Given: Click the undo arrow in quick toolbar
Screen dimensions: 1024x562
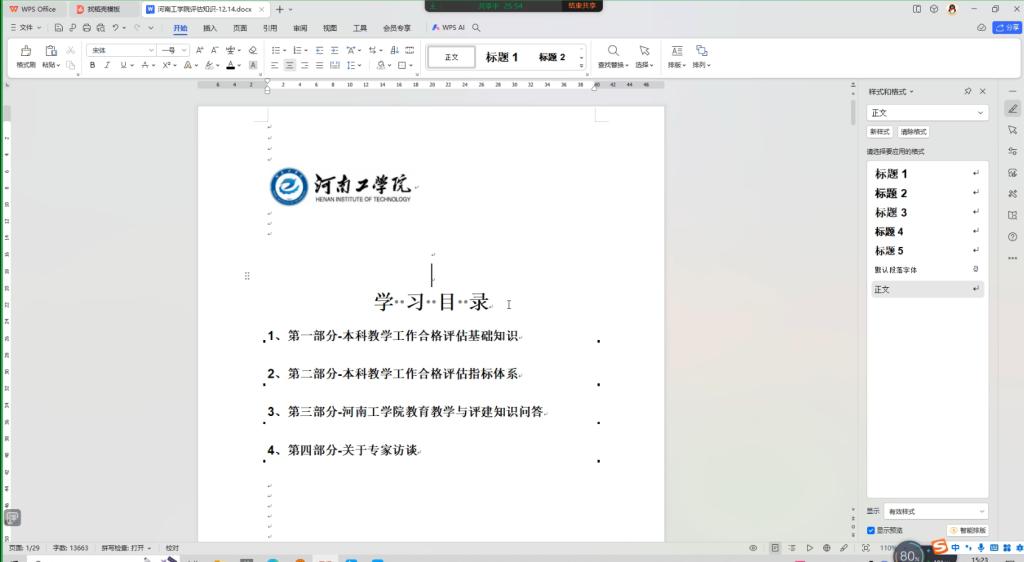Looking at the screenshot, I should pyautogui.click(x=115, y=28).
